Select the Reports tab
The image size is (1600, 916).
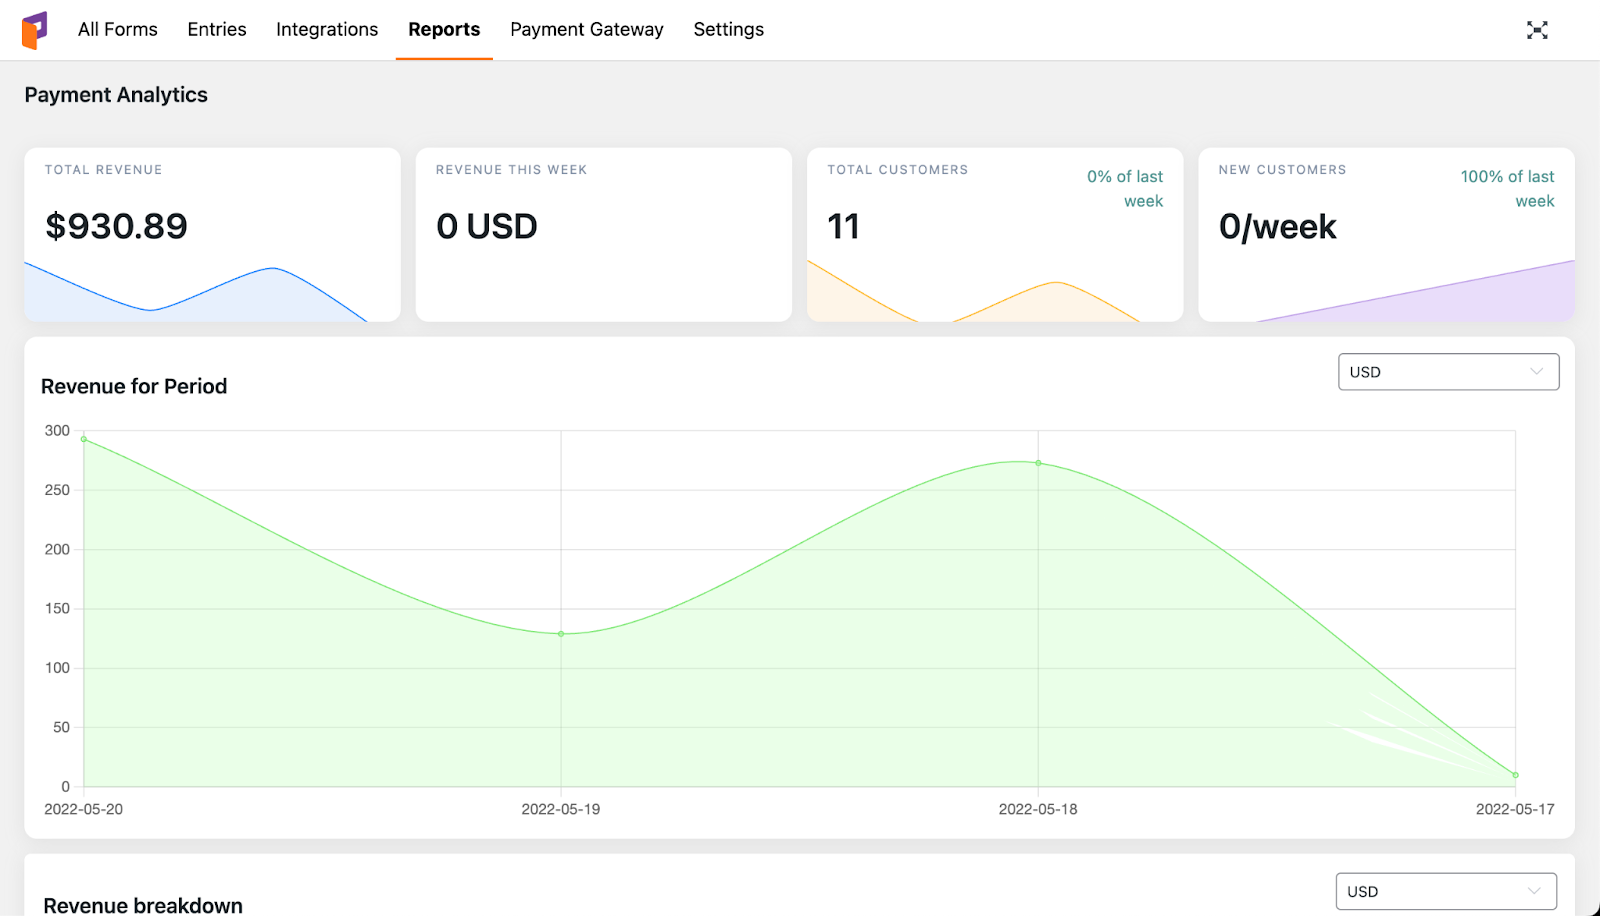(x=444, y=30)
